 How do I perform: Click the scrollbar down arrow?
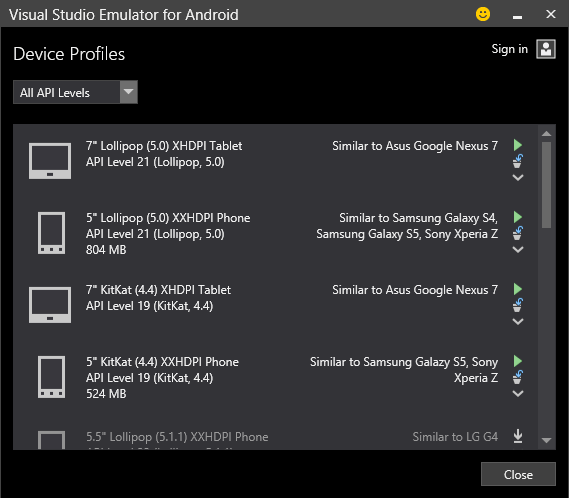(546, 440)
